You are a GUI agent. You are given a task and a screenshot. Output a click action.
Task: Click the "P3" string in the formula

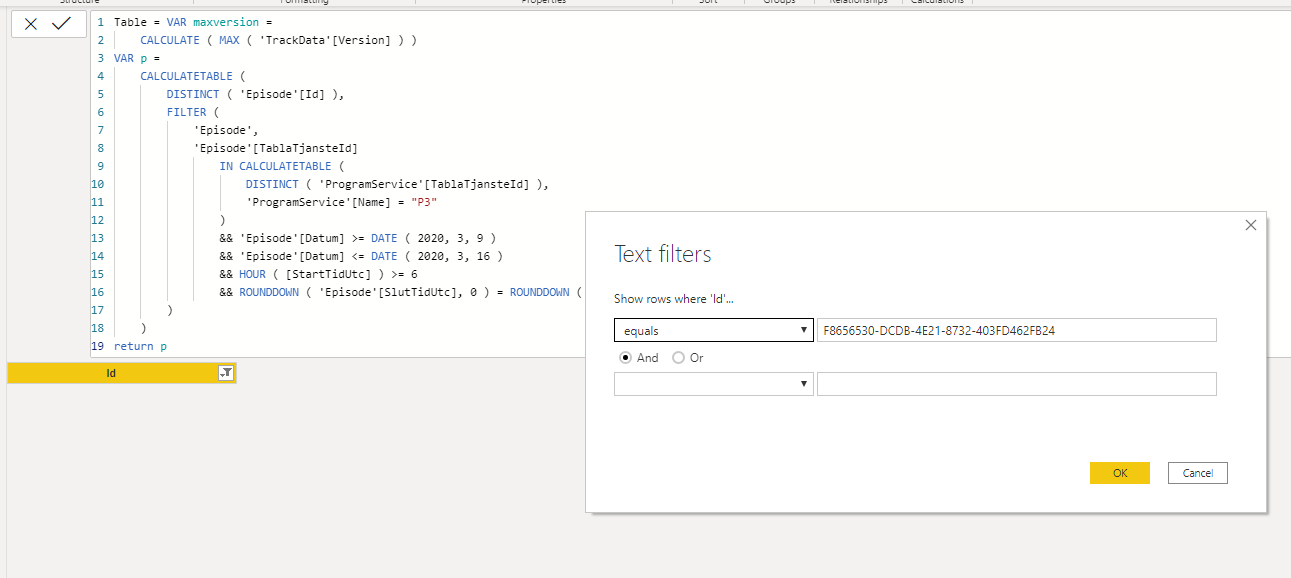pyautogui.click(x=424, y=202)
